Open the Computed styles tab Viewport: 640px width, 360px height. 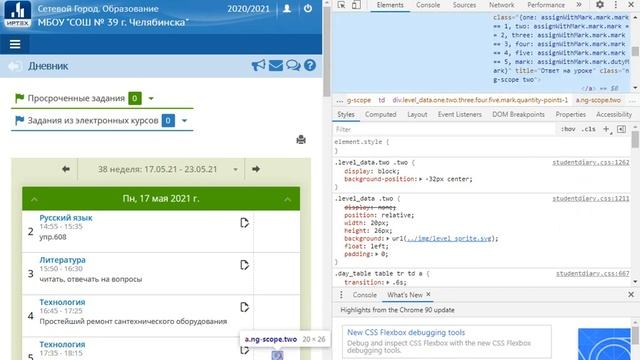click(x=380, y=115)
